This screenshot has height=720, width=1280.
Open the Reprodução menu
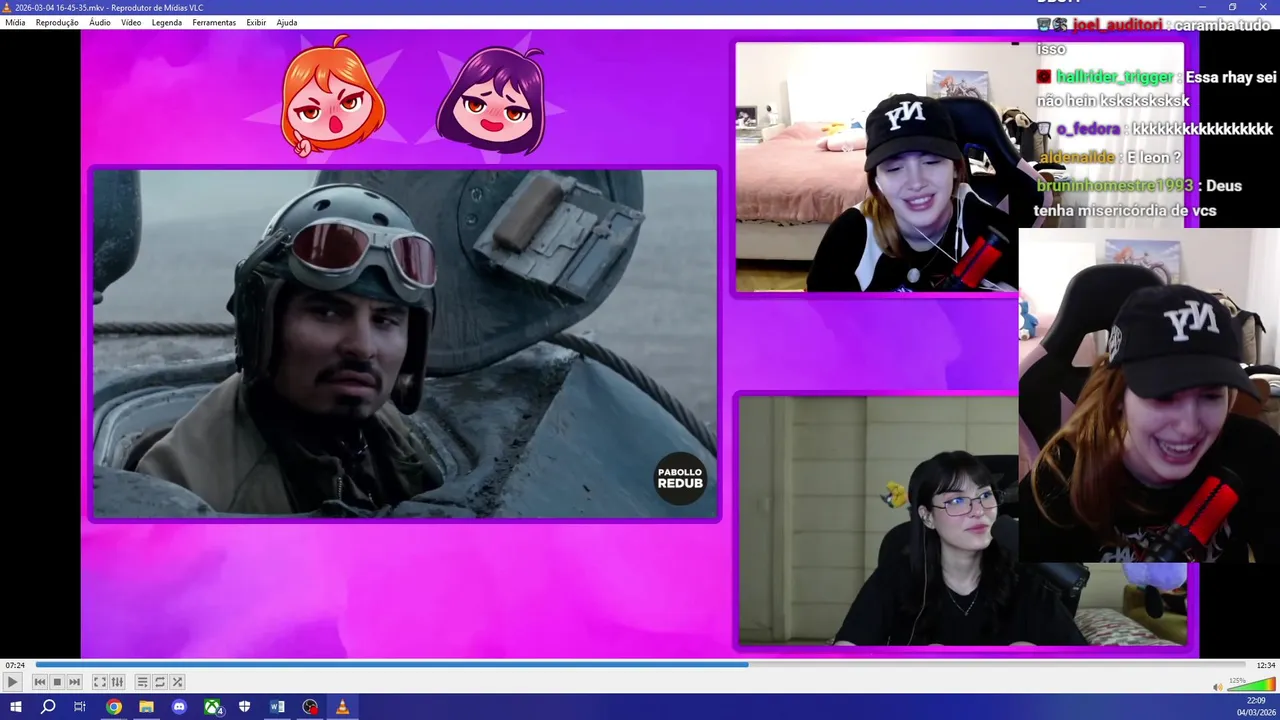pos(57,22)
